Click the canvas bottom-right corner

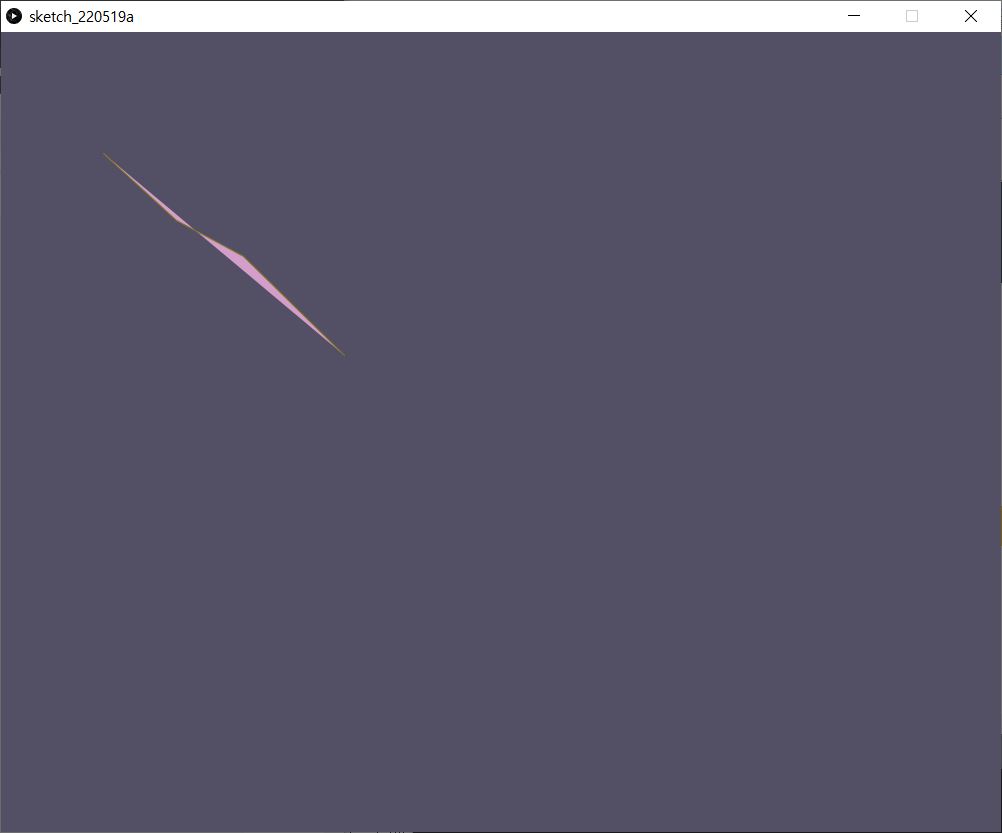(996, 826)
